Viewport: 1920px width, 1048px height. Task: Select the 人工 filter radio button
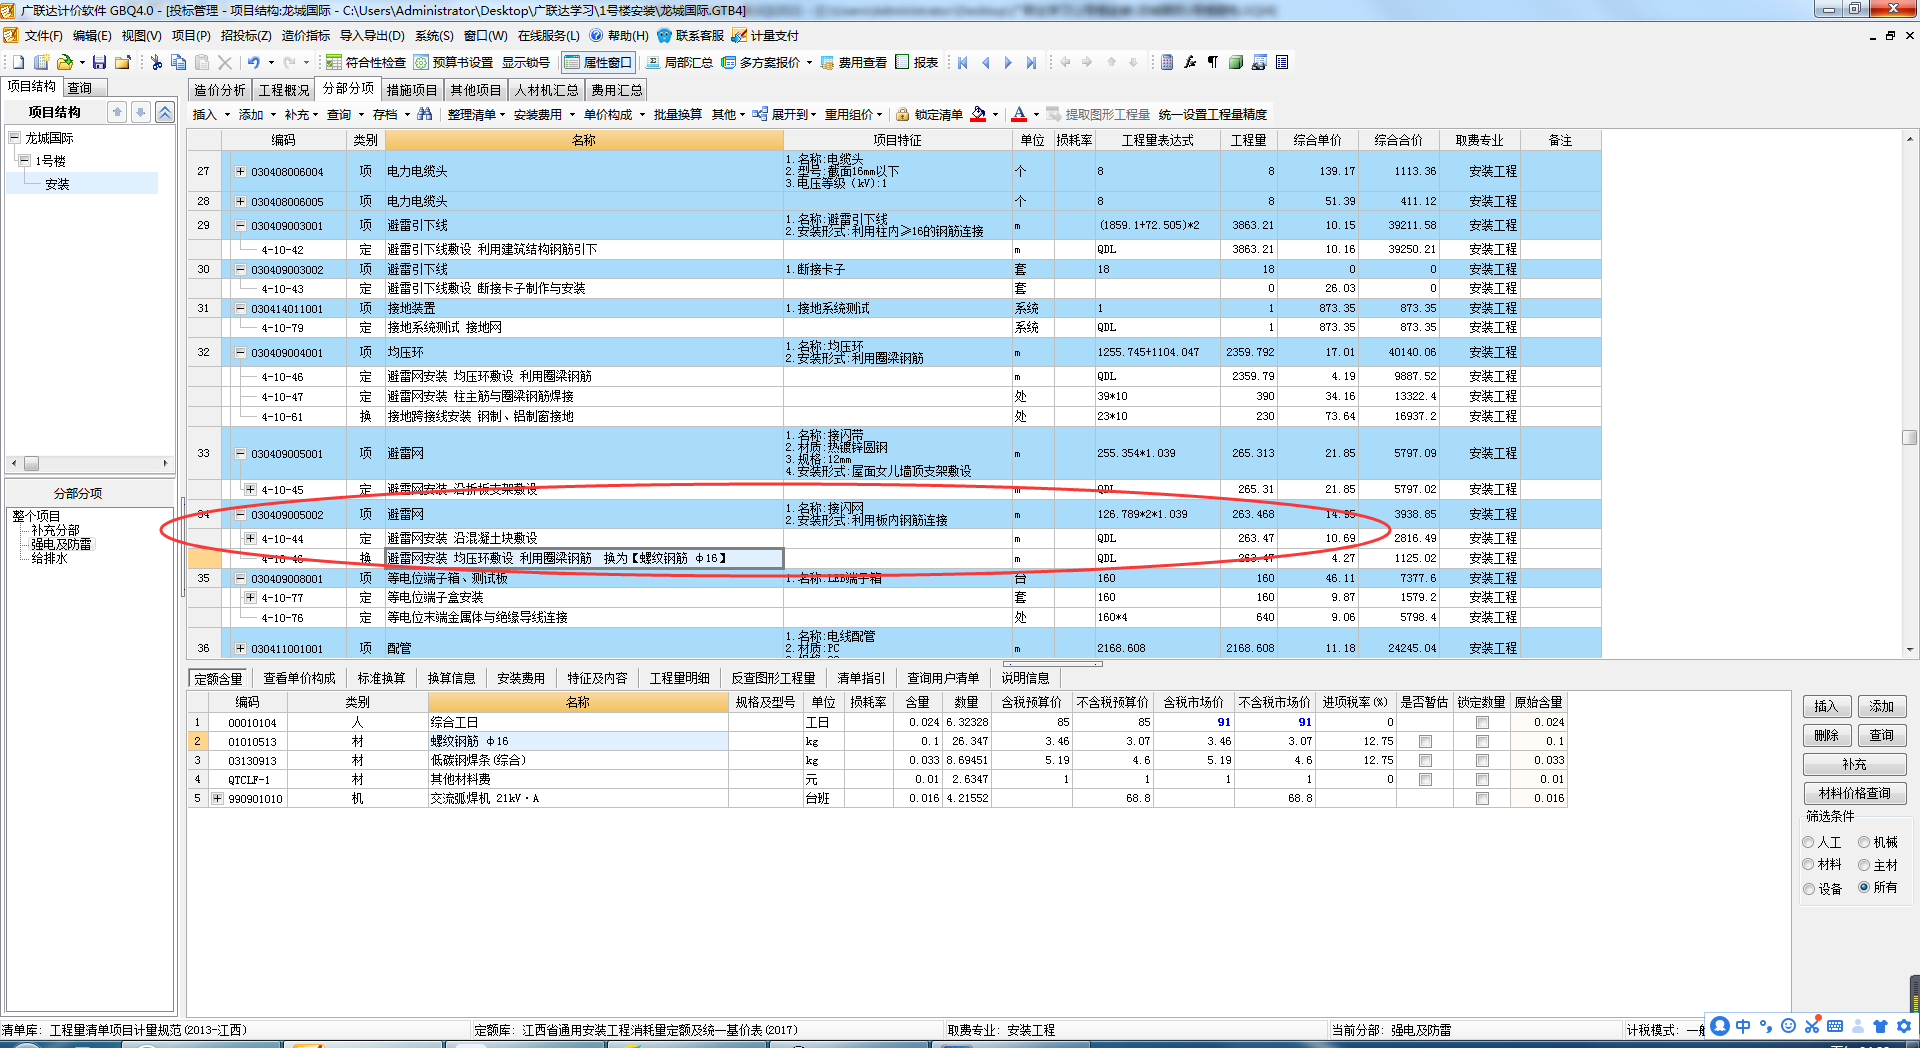pos(1808,842)
